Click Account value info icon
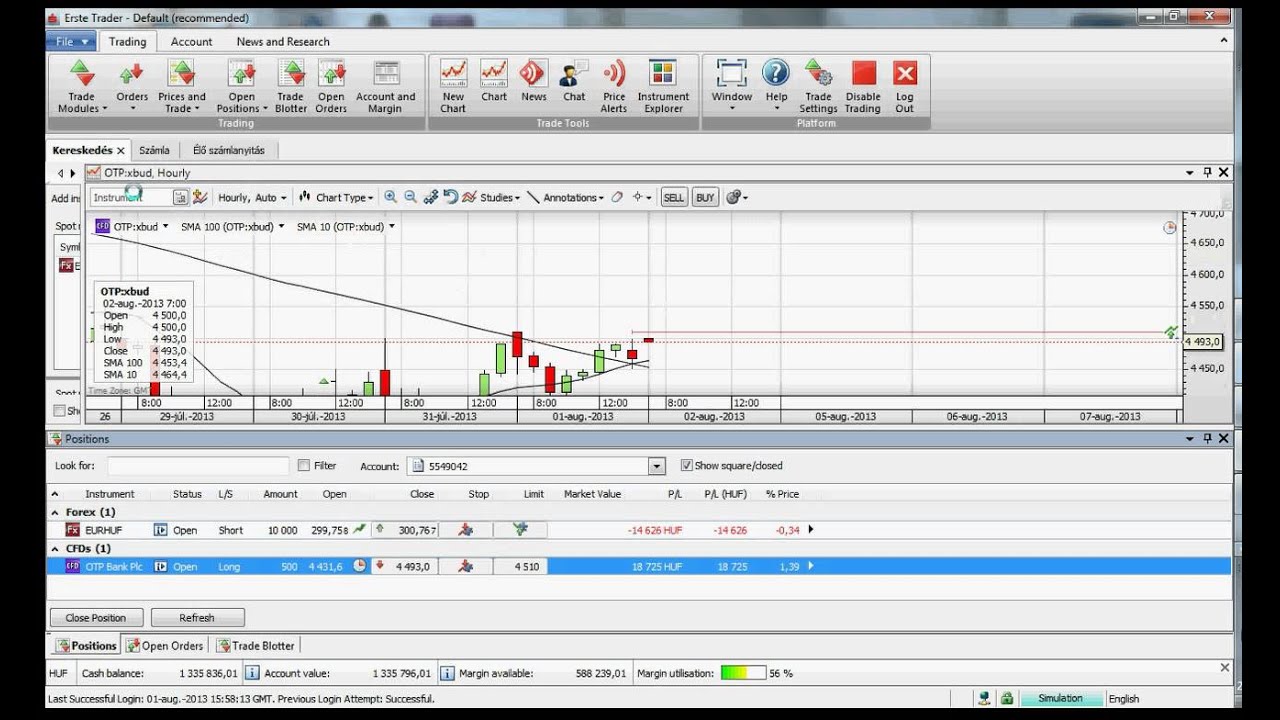This screenshot has width=1280, height=720. coord(447,673)
